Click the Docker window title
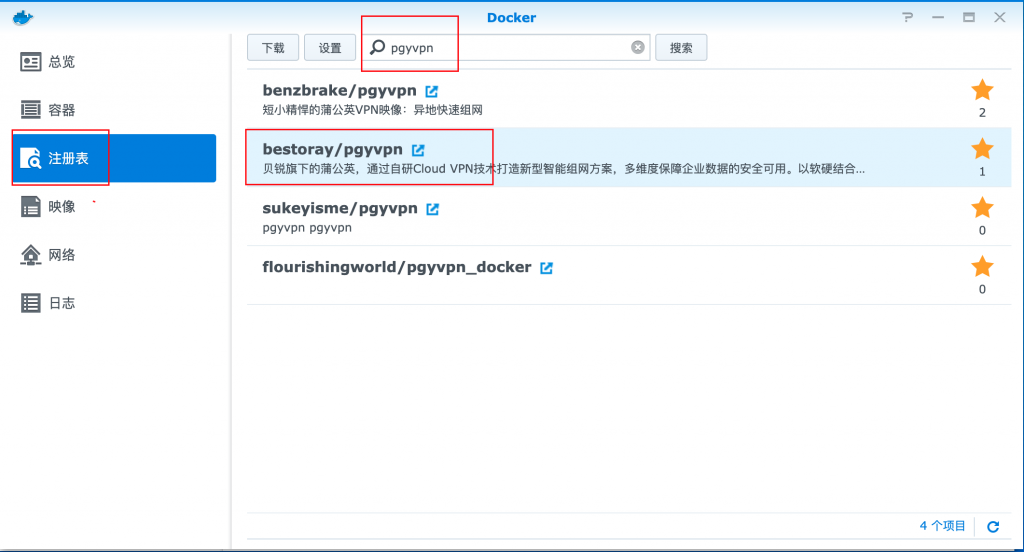1024x552 pixels. pyautogui.click(x=511, y=18)
